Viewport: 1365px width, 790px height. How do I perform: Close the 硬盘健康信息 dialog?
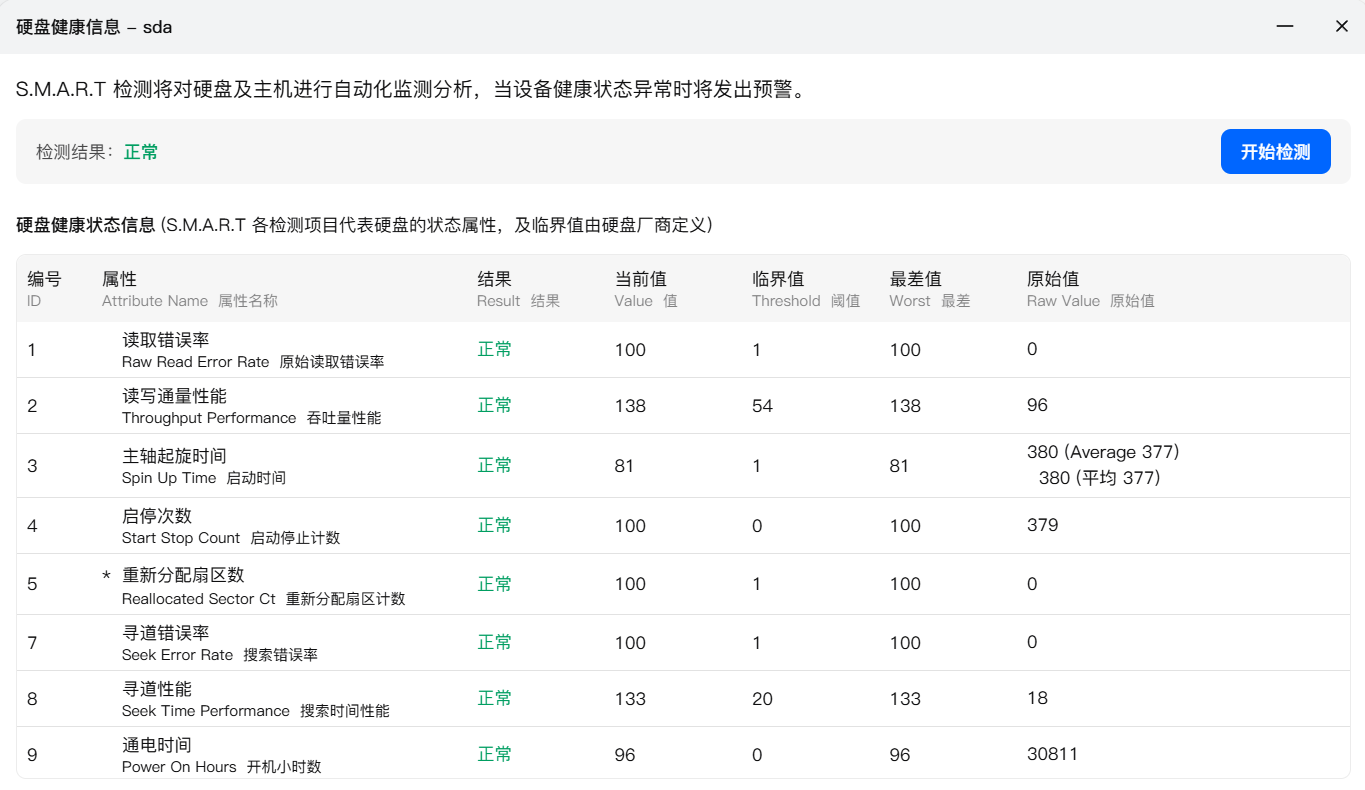click(1341, 27)
